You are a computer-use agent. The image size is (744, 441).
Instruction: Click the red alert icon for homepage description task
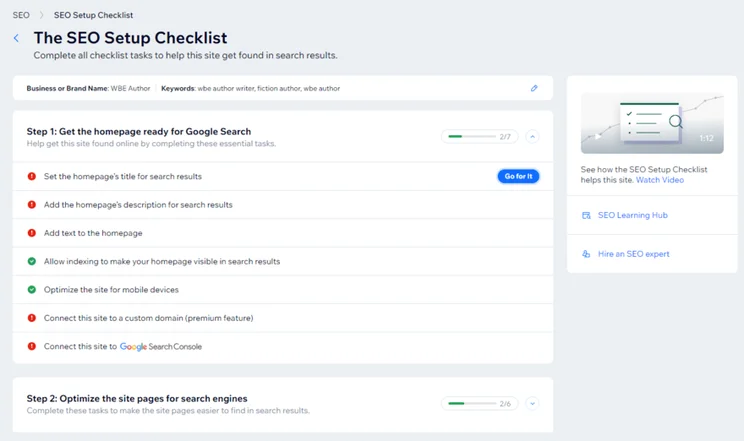(x=32, y=205)
